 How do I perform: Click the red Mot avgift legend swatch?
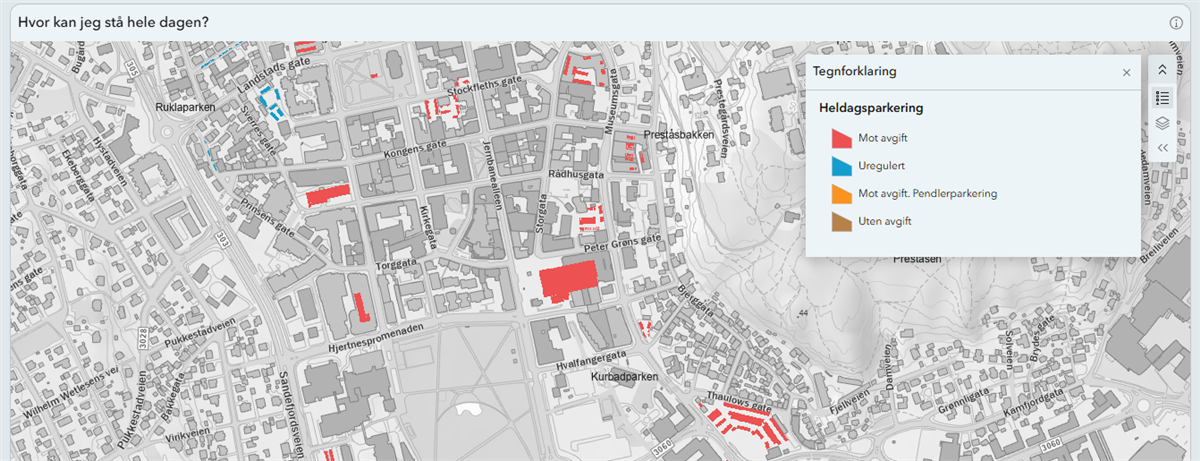[840, 138]
